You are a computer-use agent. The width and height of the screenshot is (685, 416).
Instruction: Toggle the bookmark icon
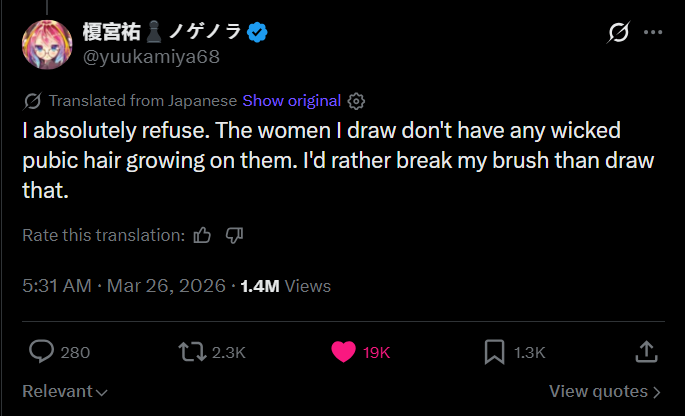(495, 351)
